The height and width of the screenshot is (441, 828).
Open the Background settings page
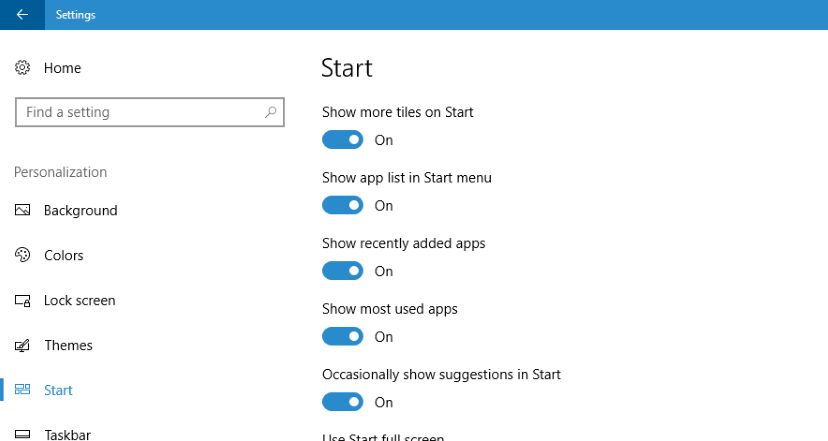[x=81, y=210]
